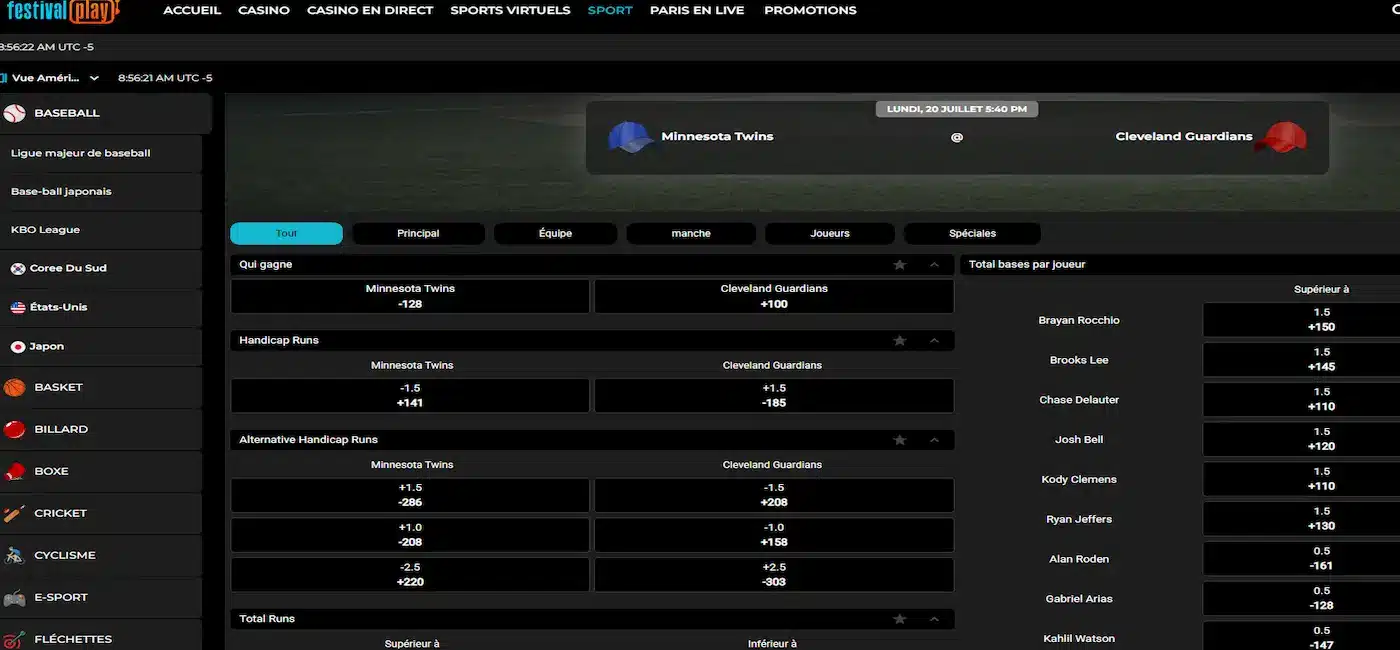The width and height of the screenshot is (1400, 650).
Task: Favorite the Total Runs market star
Action: (x=899, y=619)
